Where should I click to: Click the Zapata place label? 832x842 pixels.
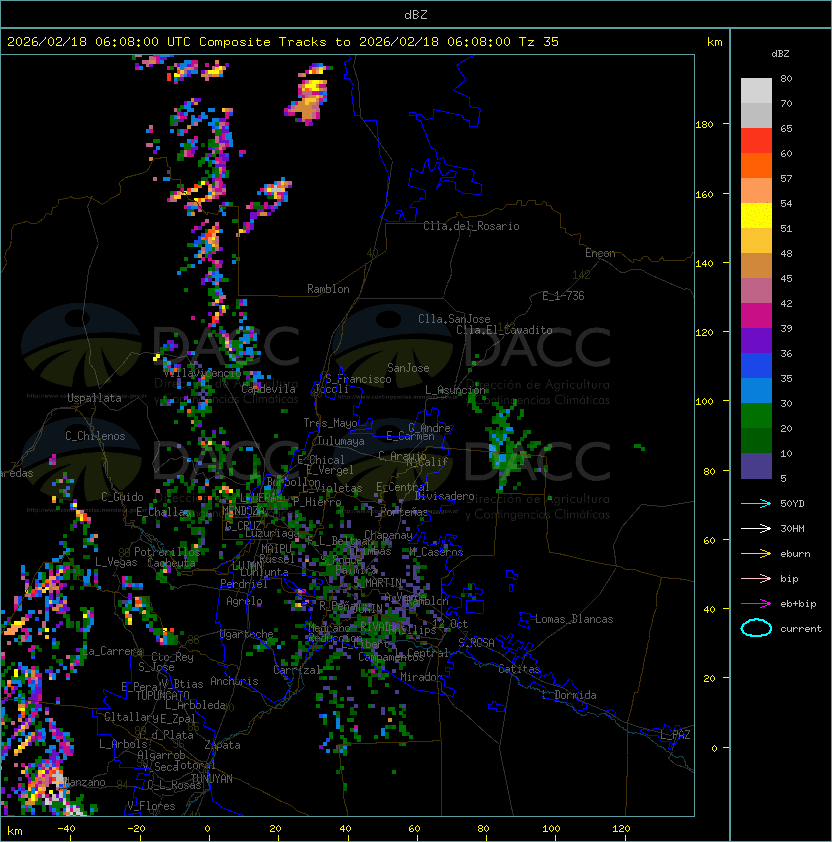(222, 745)
